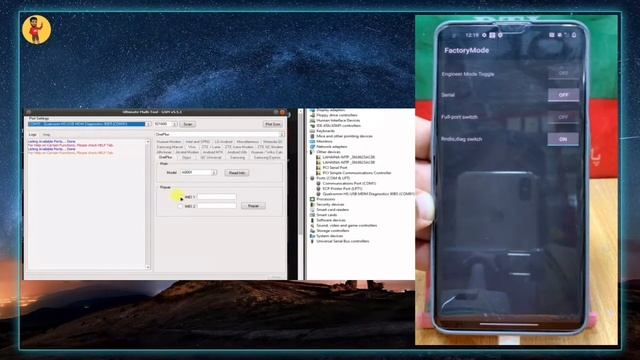Image resolution: width=640 pixels, height=360 pixels.
Task: Click the Mice and other pointing devices icon
Action: coord(312,136)
